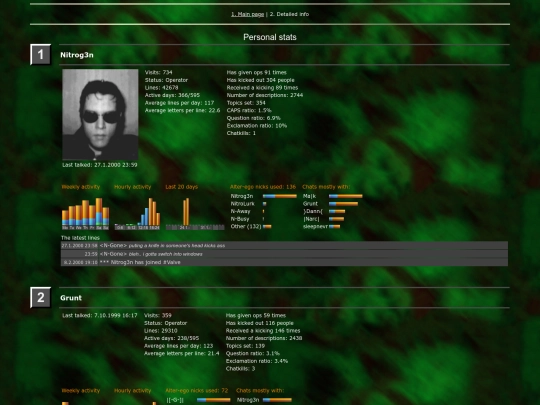The image size is (540, 405).
Task: Open Nitrog3n's sunglasses profile photo
Action: click(100, 114)
